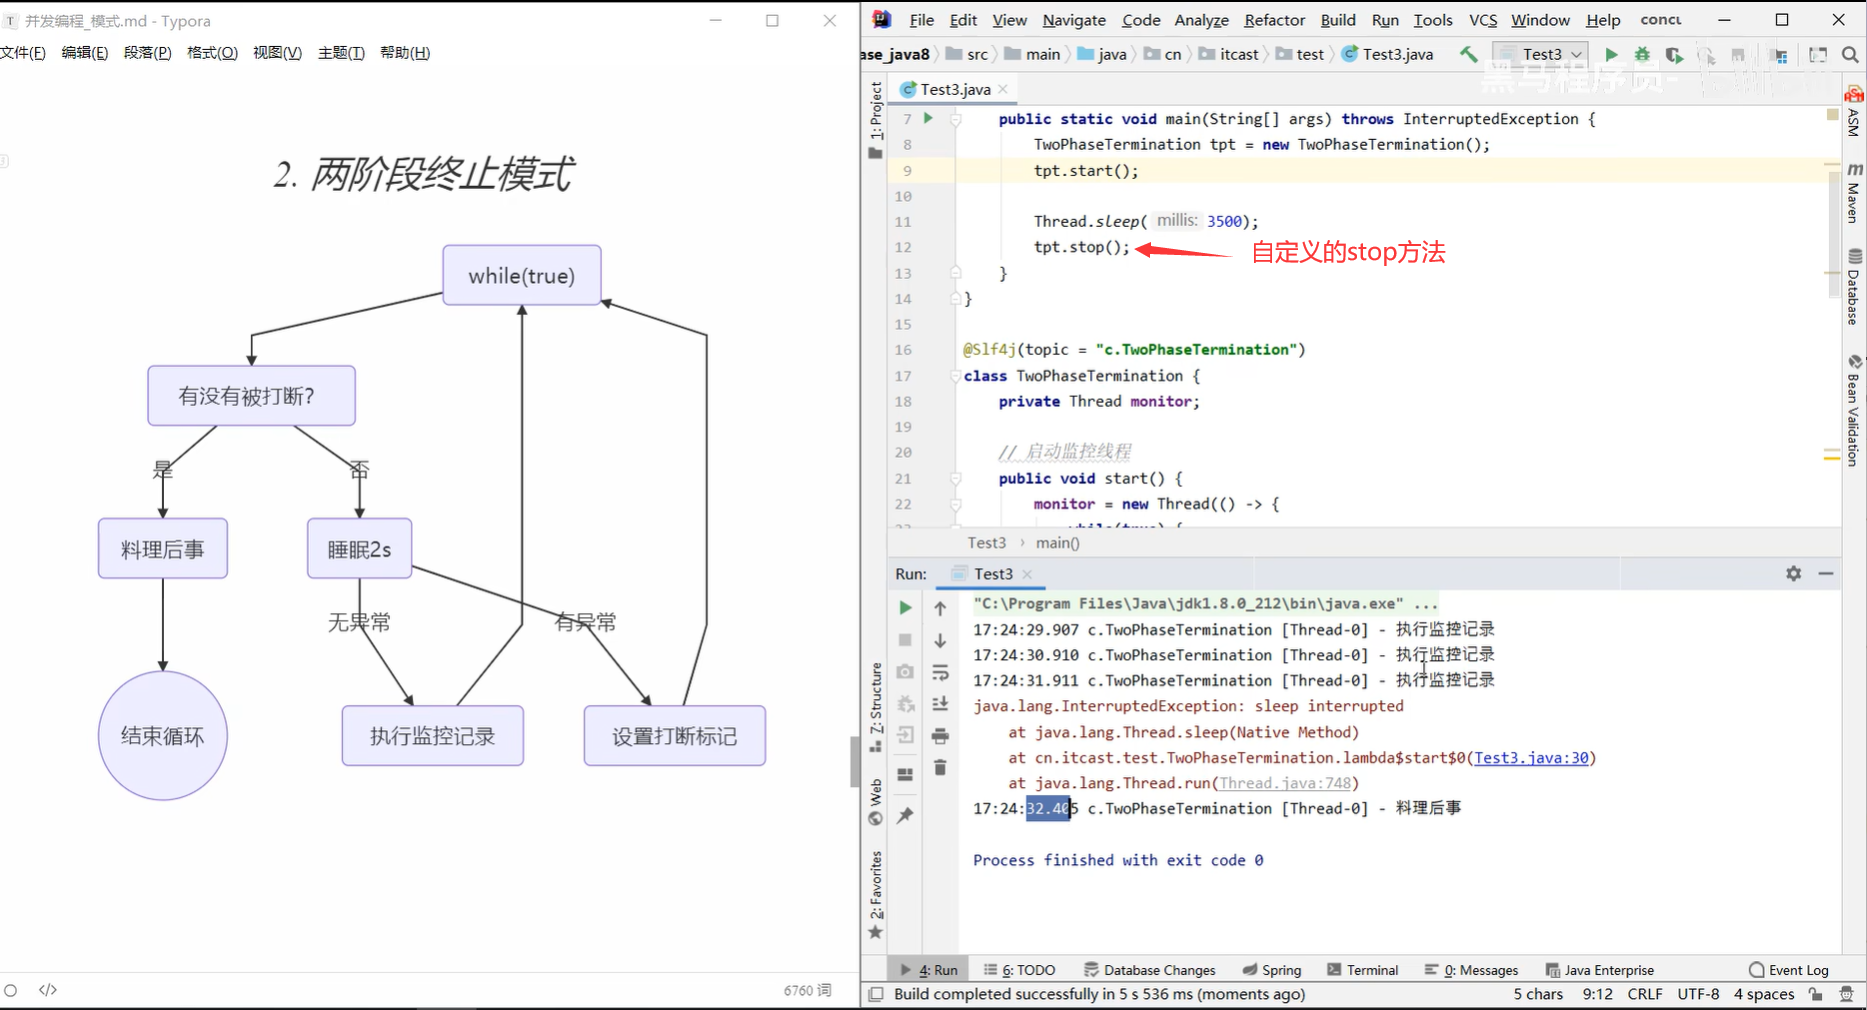The height and width of the screenshot is (1010, 1867).
Task: Open the ASM tool window
Action: click(1854, 112)
